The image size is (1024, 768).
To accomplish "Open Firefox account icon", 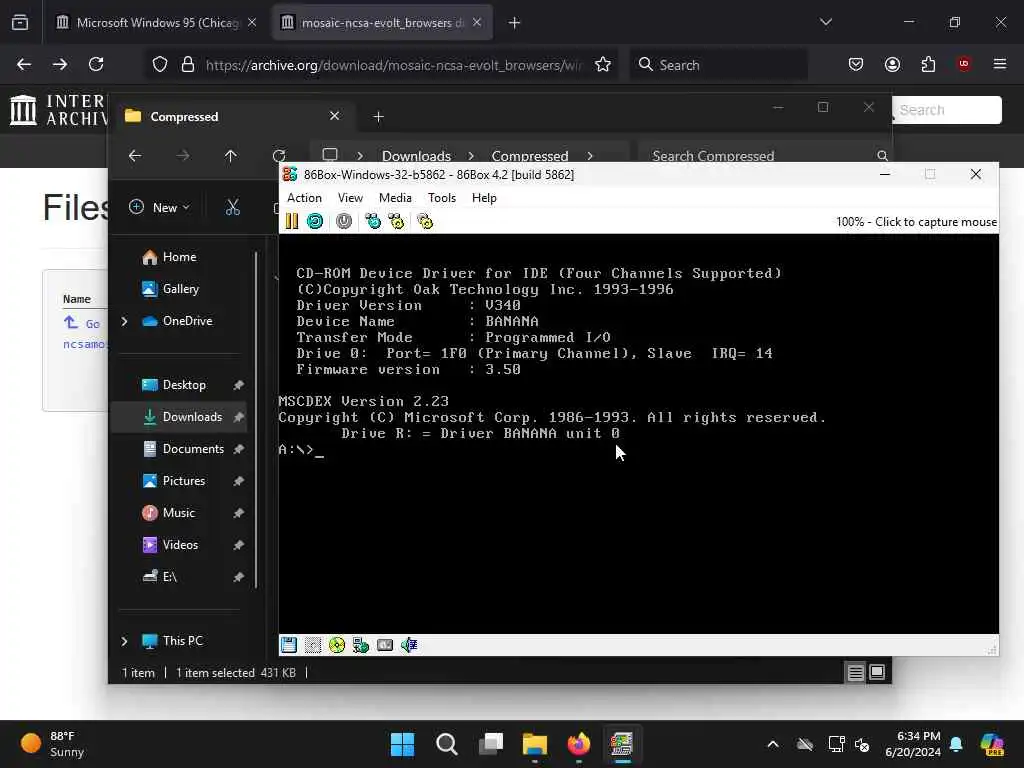I will click(x=892, y=64).
